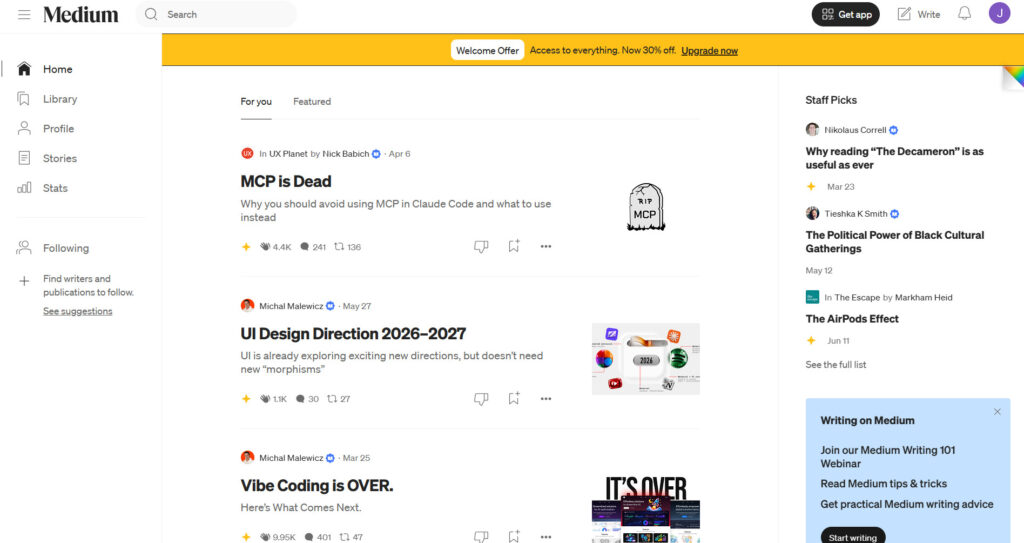Switch to the Featured tab
The width and height of the screenshot is (1024, 543).
(312, 101)
